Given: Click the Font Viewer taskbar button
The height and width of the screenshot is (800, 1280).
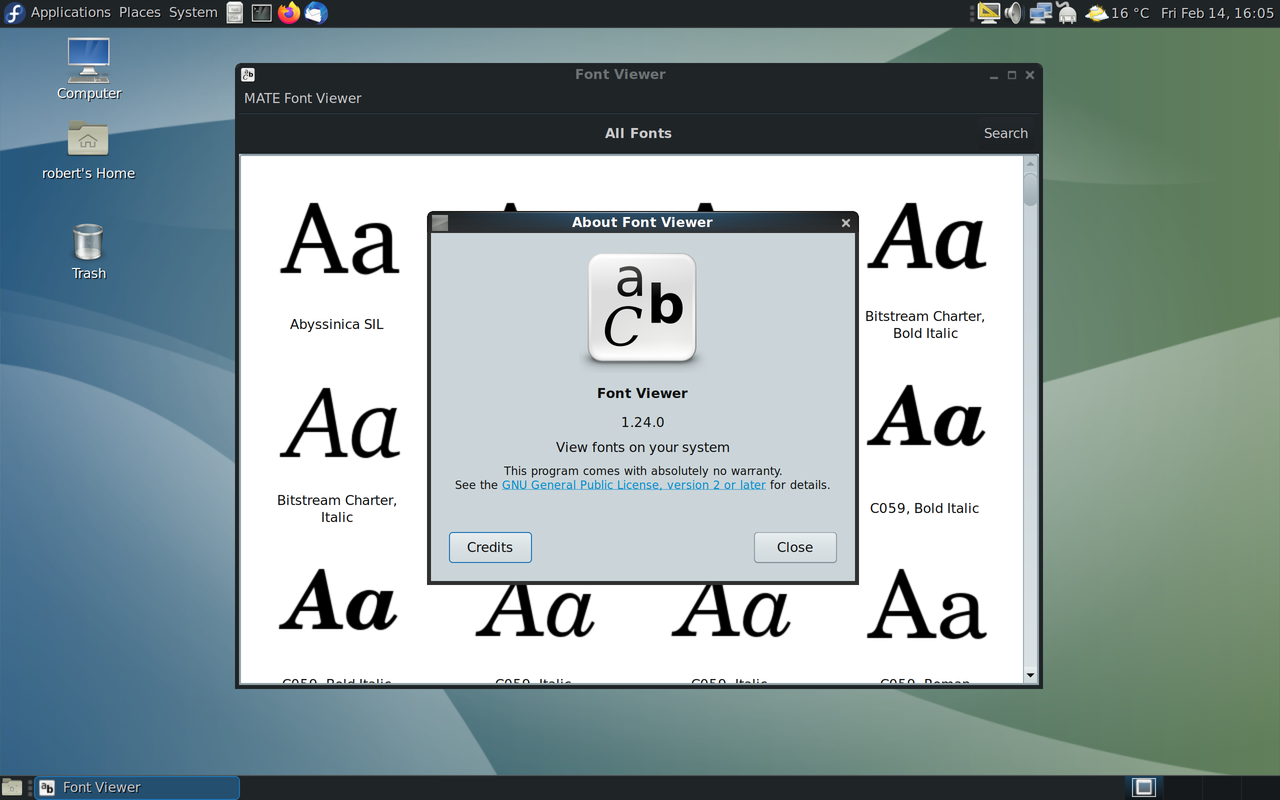Looking at the screenshot, I should tap(138, 787).
